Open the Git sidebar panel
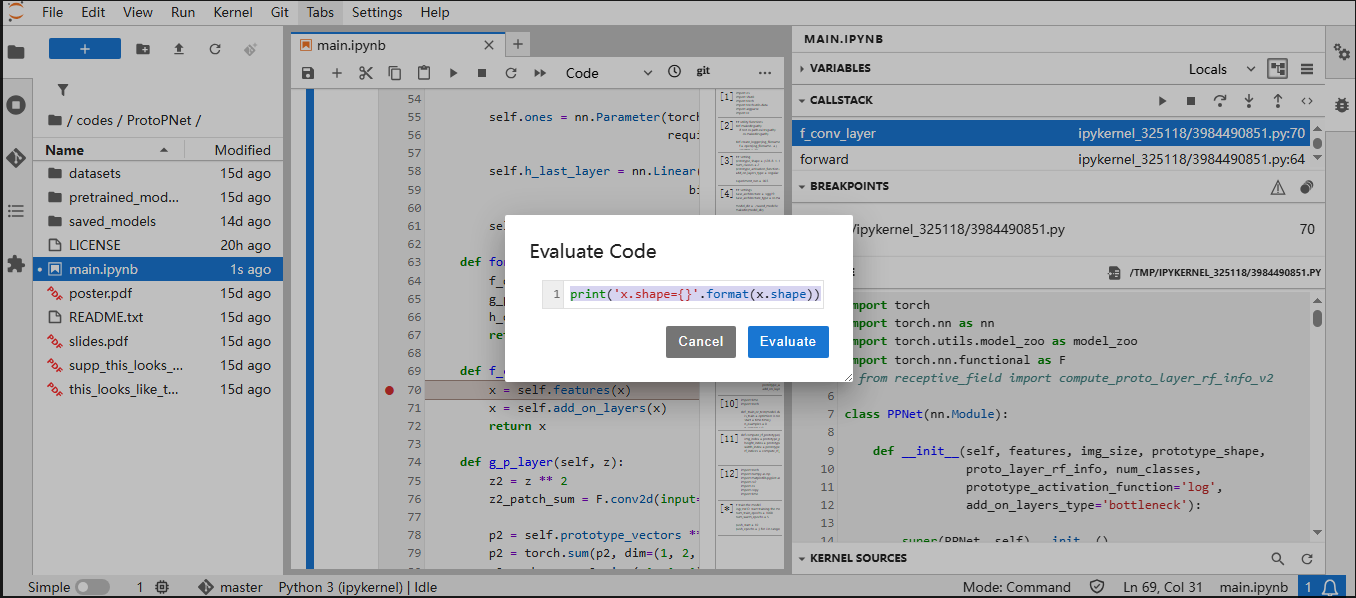1356x598 pixels. point(16,158)
